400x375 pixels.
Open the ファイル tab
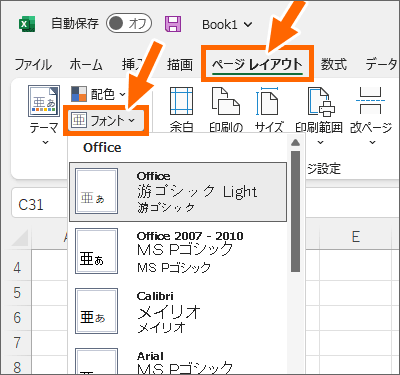click(33, 64)
